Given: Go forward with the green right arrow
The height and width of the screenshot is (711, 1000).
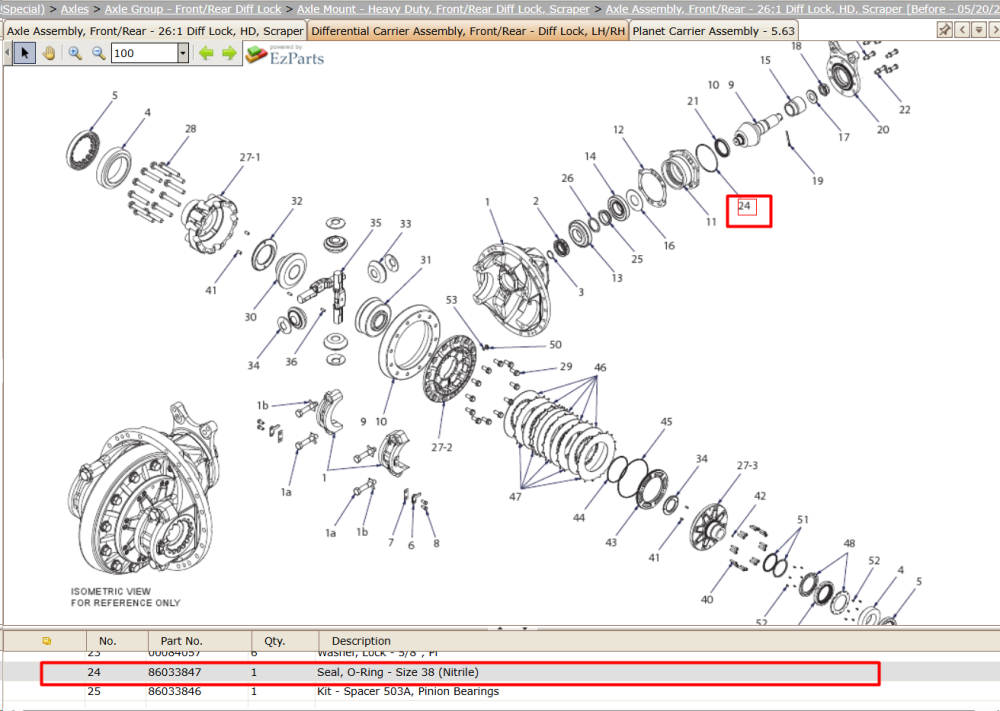Looking at the screenshot, I should (229, 53).
